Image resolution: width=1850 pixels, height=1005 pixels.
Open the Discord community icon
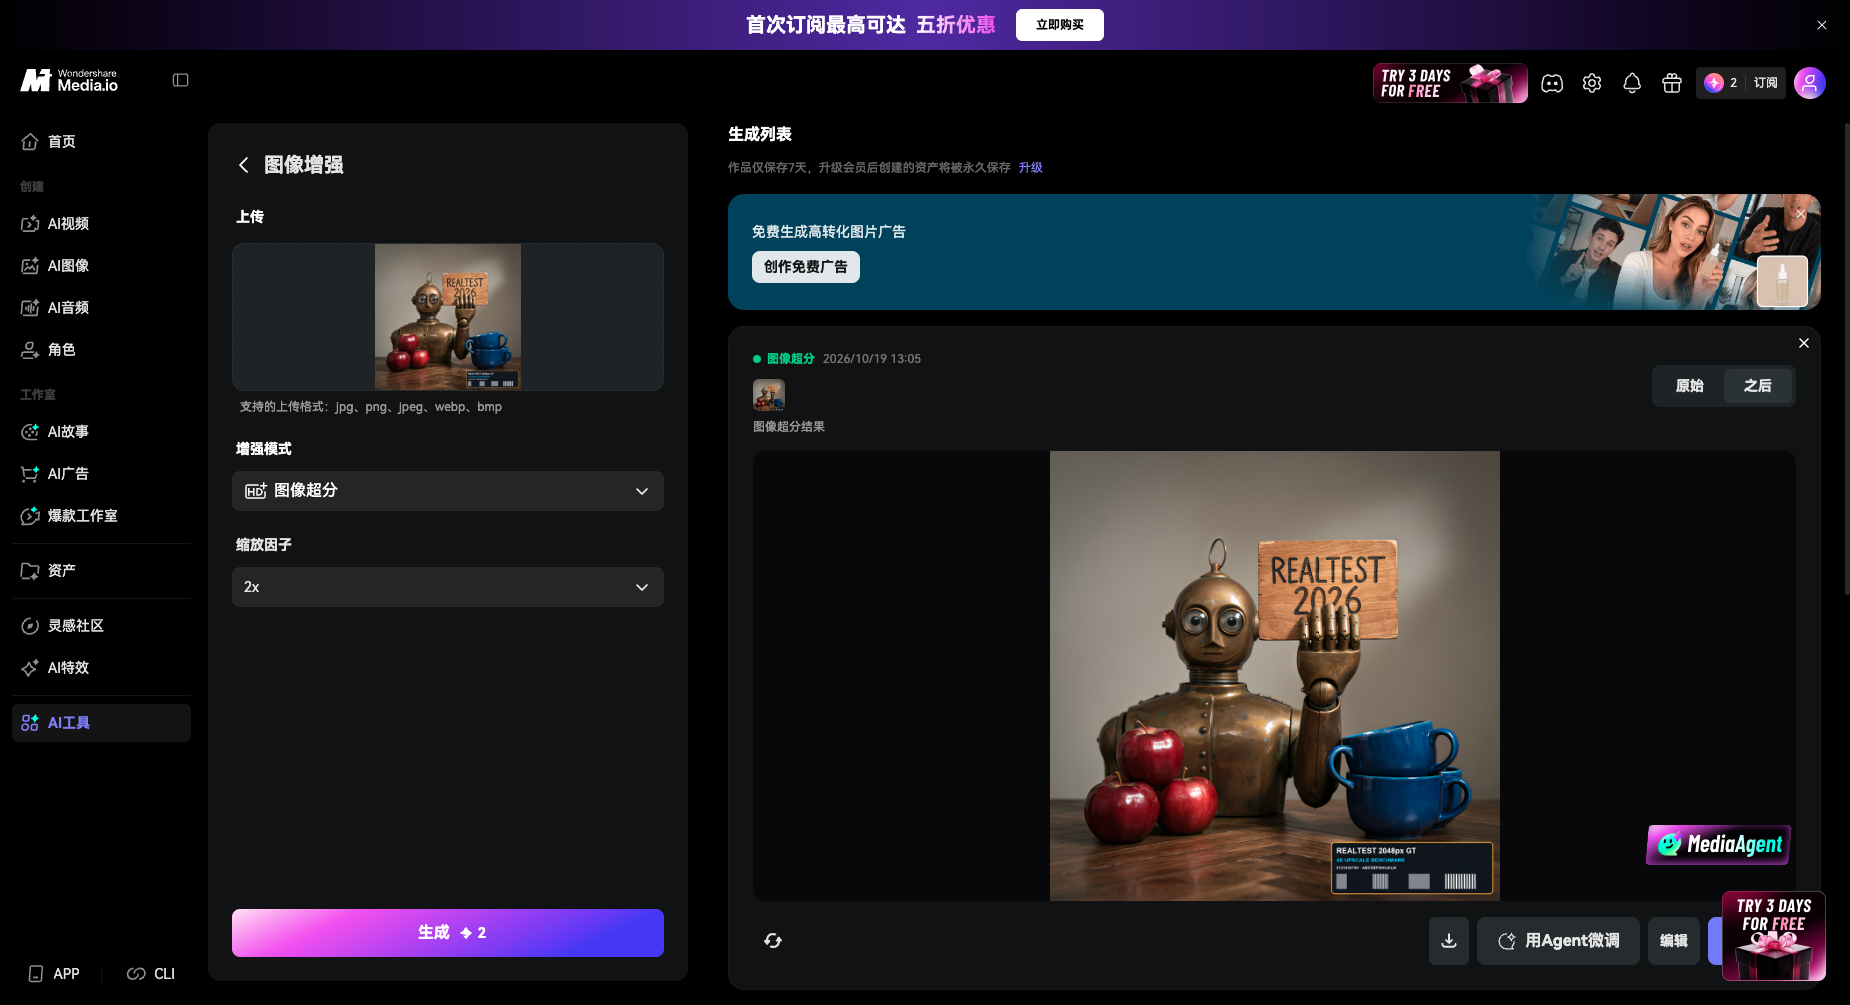(x=1552, y=83)
